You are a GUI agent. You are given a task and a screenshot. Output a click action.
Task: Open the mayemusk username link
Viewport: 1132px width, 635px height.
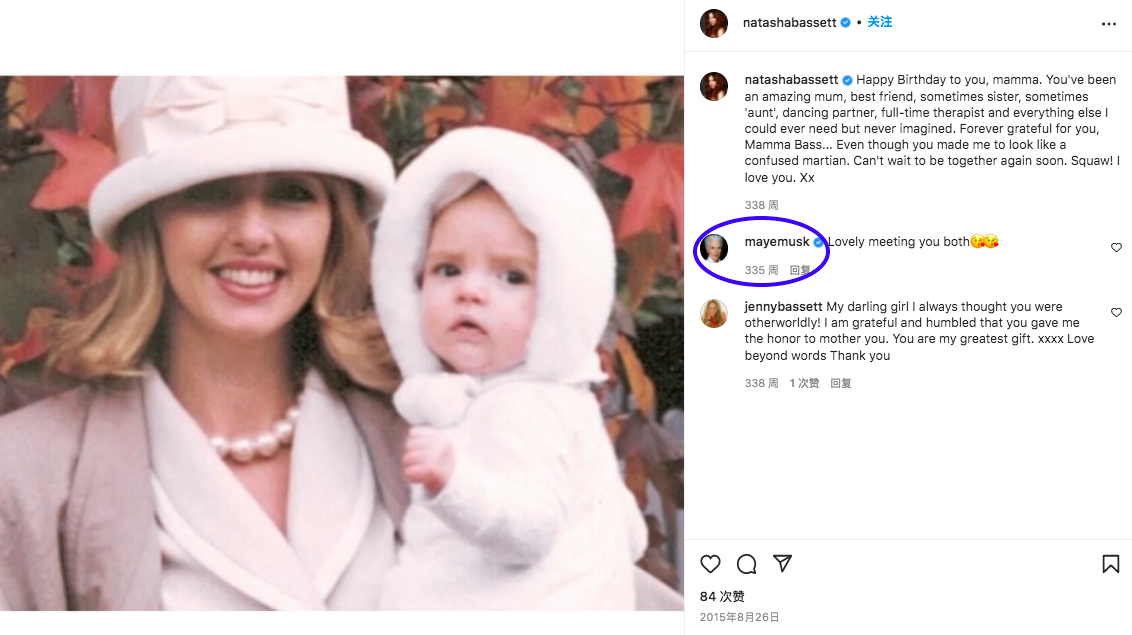[x=777, y=242]
